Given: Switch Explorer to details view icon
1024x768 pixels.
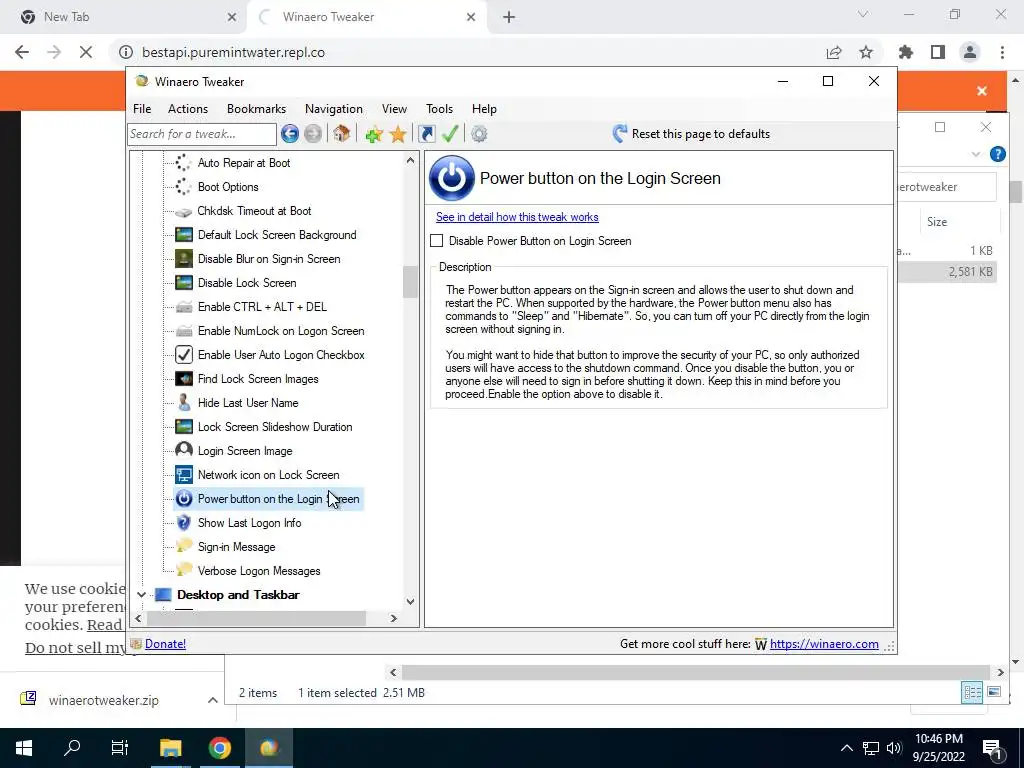Looking at the screenshot, I should click(x=972, y=692).
